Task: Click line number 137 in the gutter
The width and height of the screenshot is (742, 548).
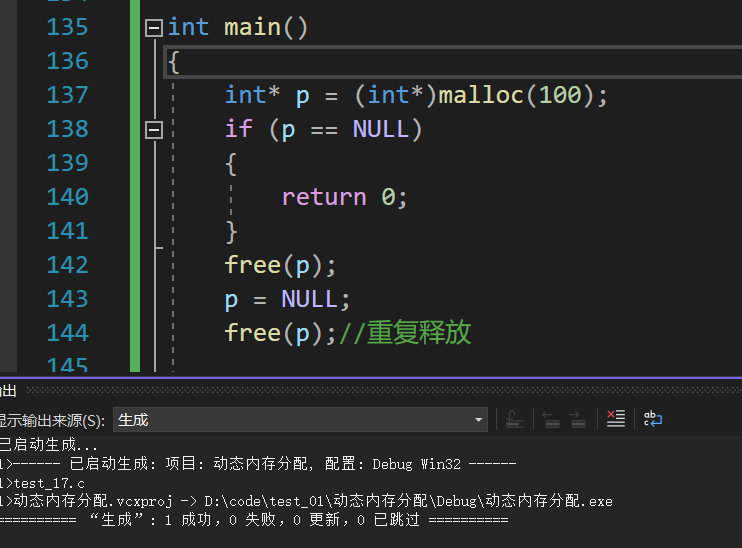Action: coord(67,95)
